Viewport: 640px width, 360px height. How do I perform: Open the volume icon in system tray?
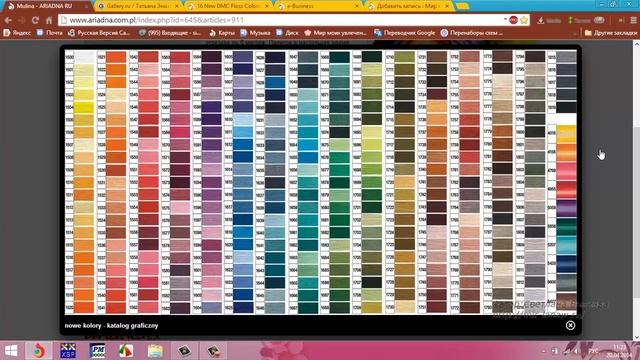tap(577, 351)
